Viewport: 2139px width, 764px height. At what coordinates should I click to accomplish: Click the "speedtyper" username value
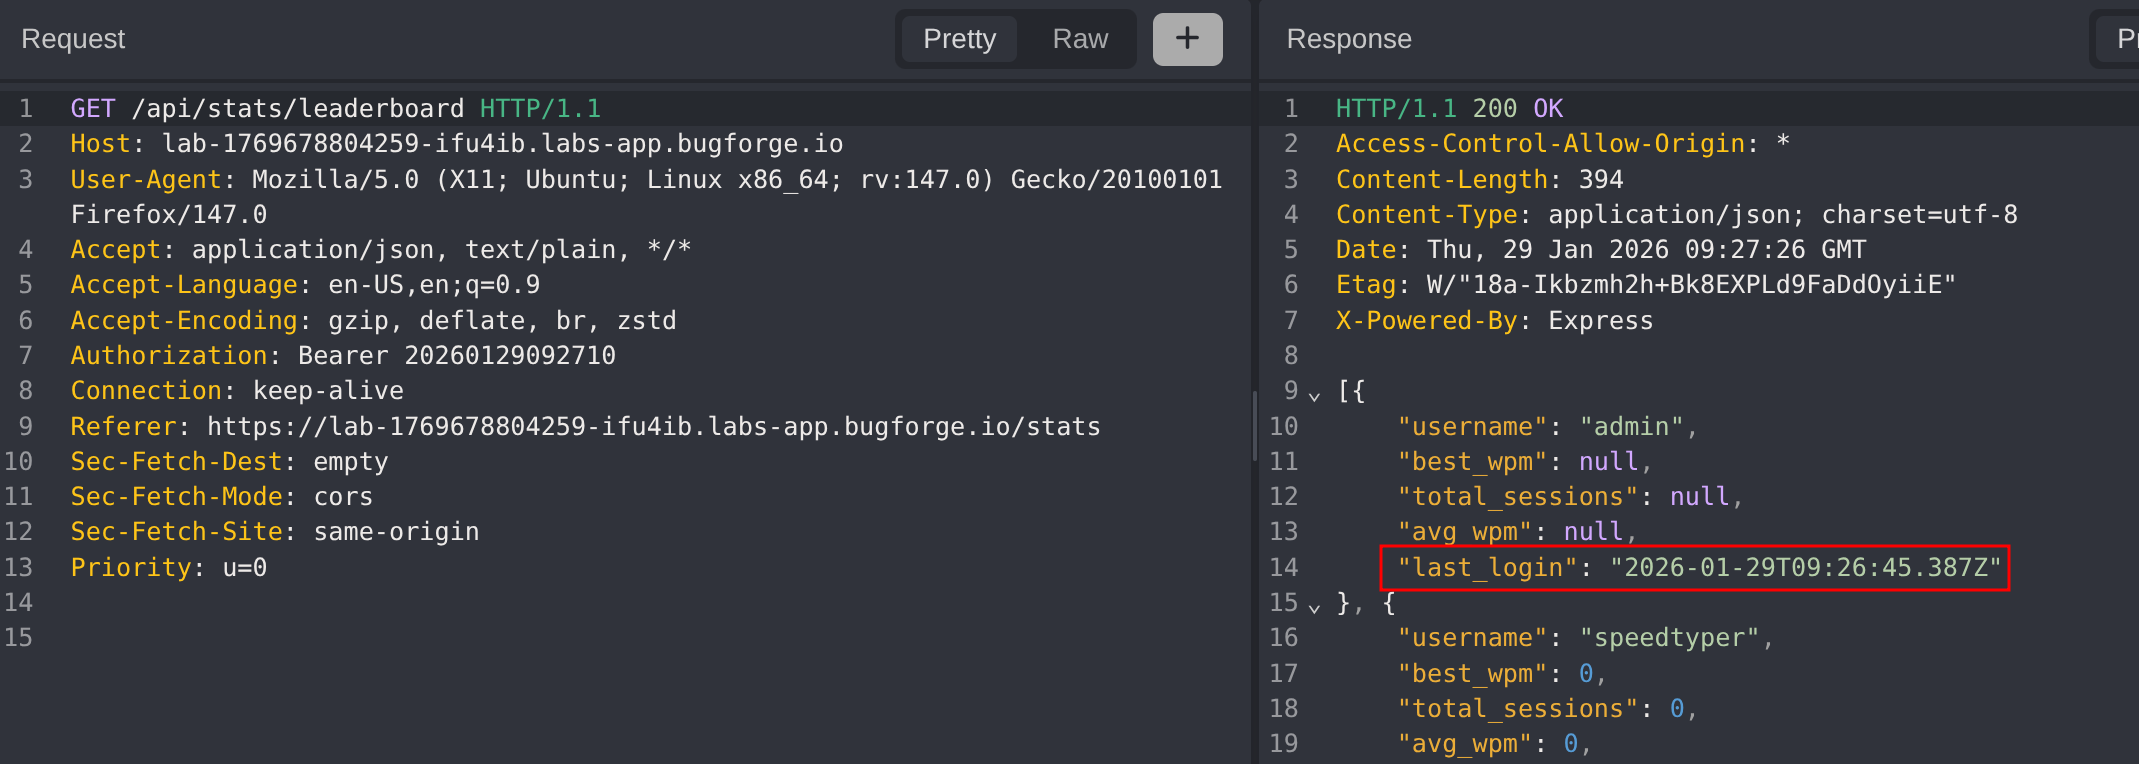tap(1669, 638)
